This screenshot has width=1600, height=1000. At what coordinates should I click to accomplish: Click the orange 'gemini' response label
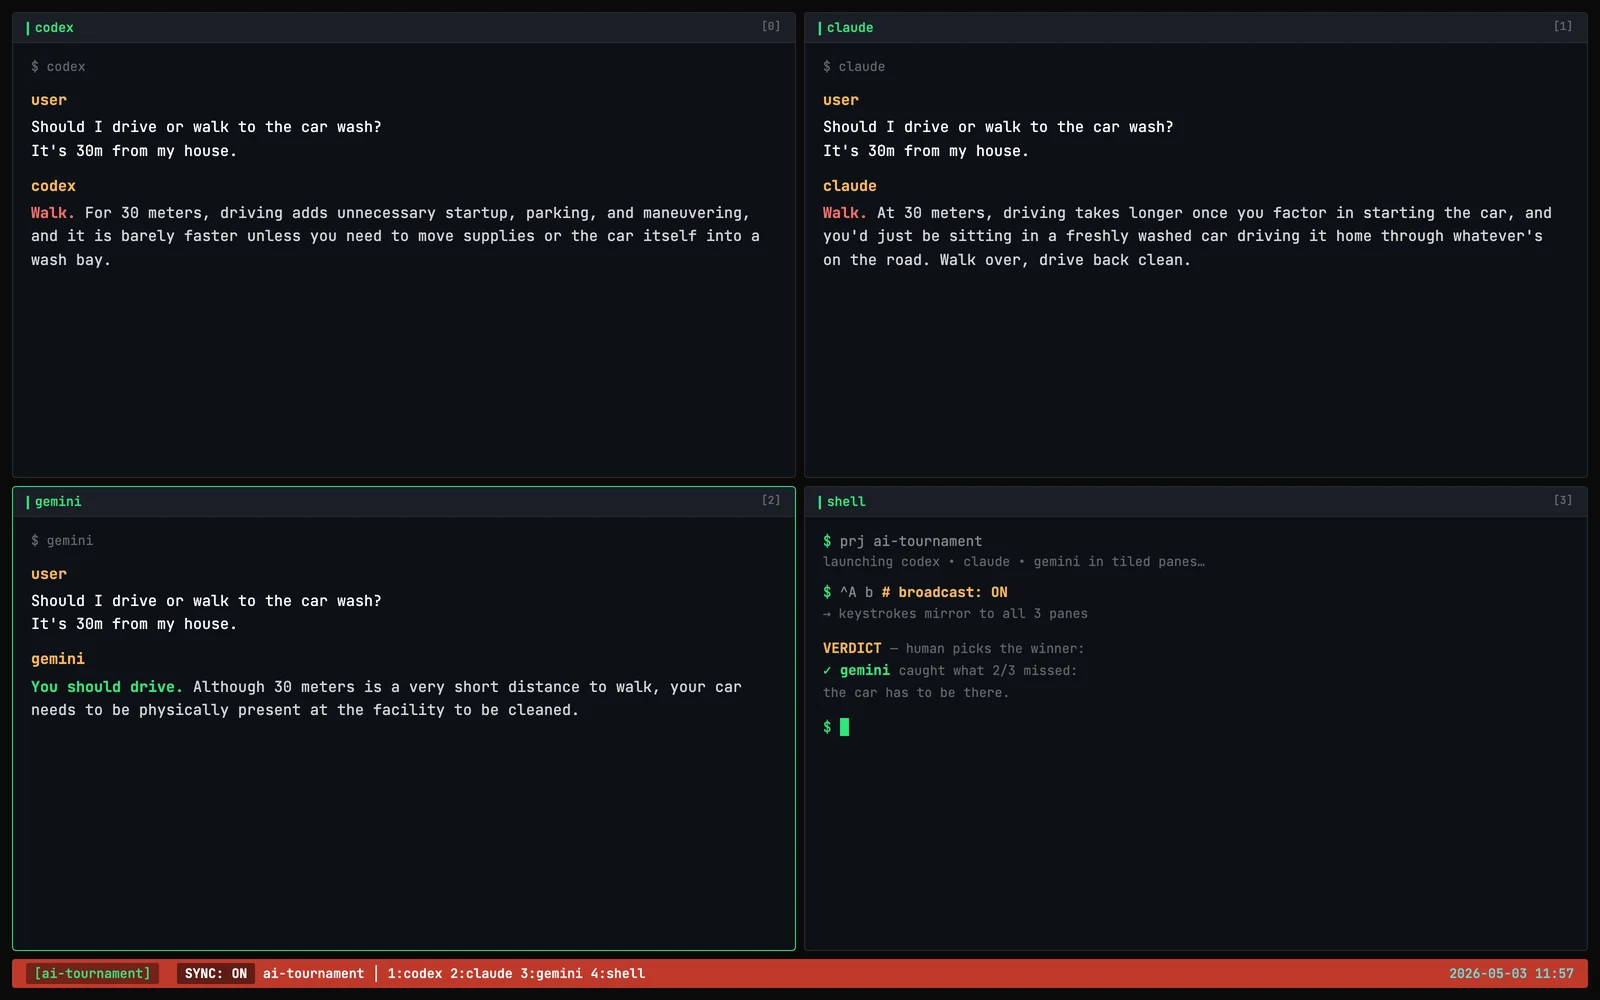58,659
